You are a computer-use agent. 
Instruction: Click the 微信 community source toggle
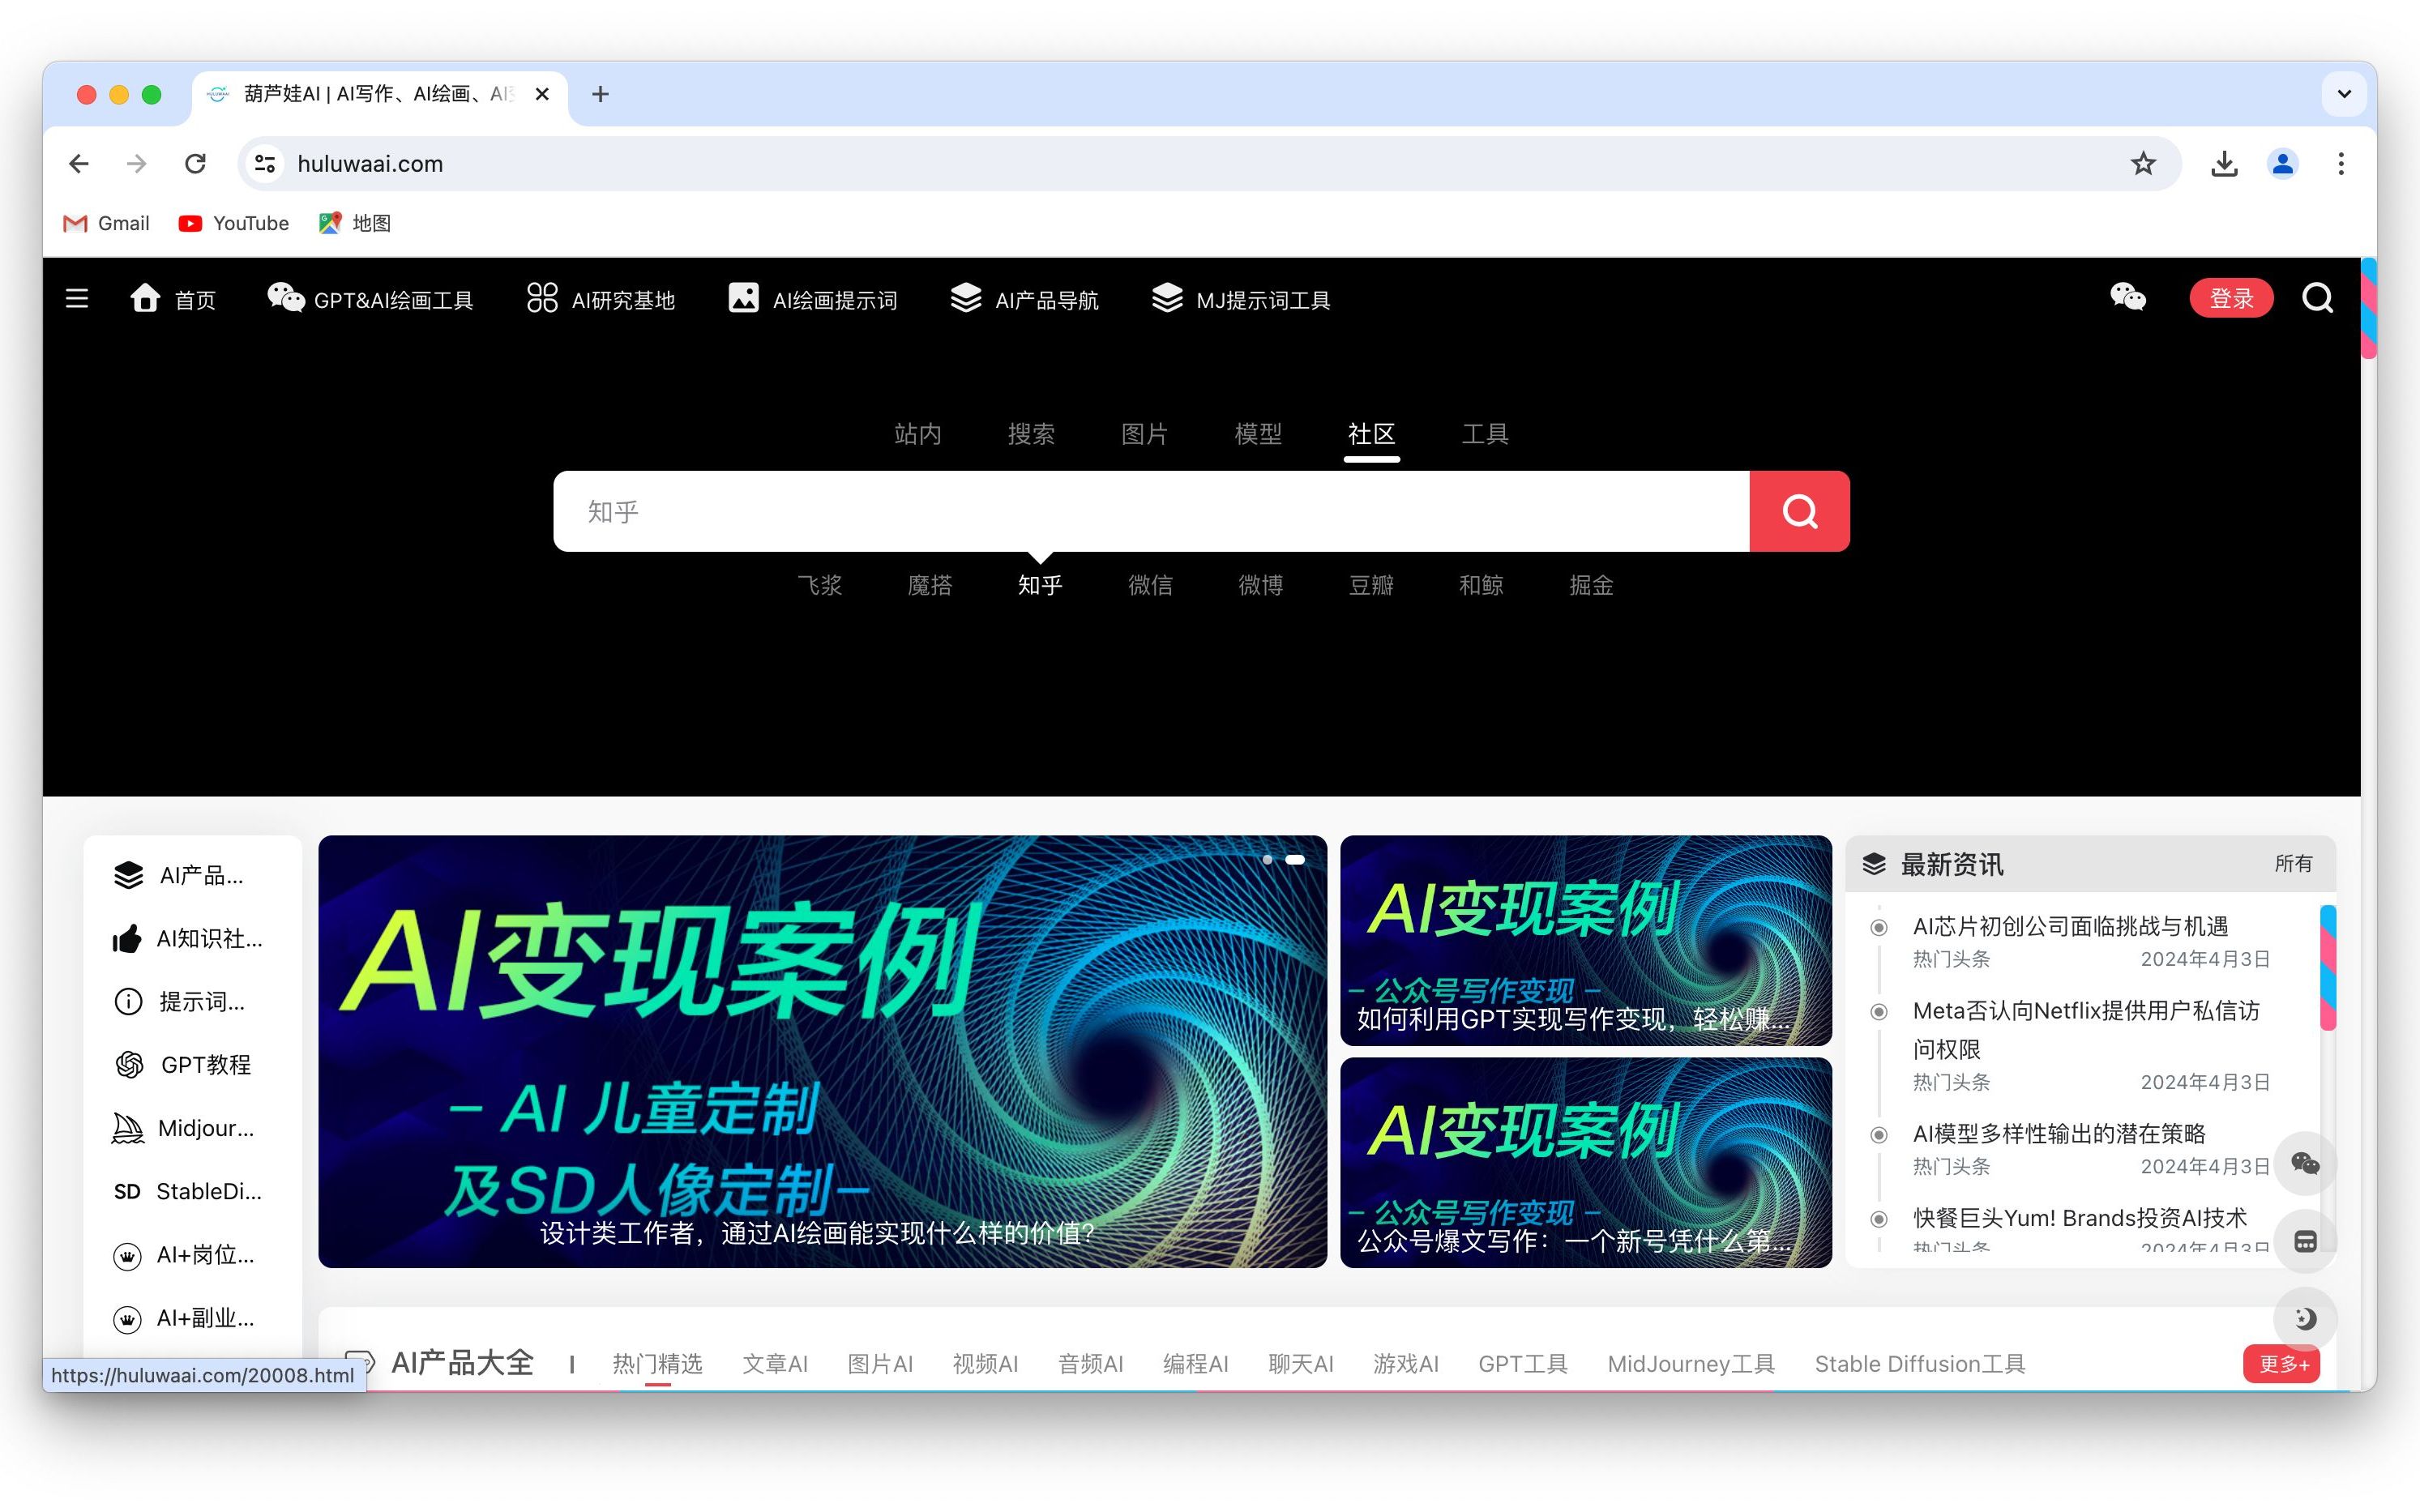point(1150,585)
